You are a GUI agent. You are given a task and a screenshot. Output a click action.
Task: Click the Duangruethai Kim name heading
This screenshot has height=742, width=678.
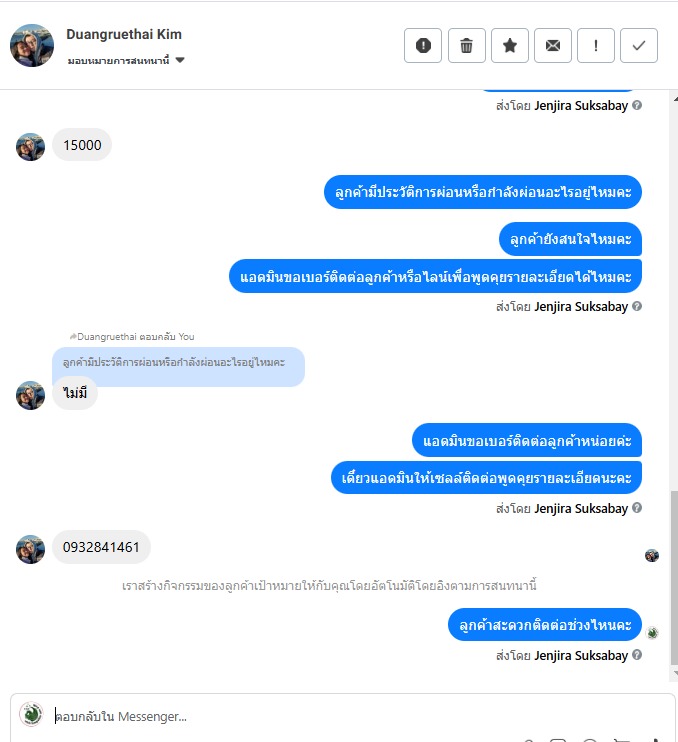pos(124,34)
